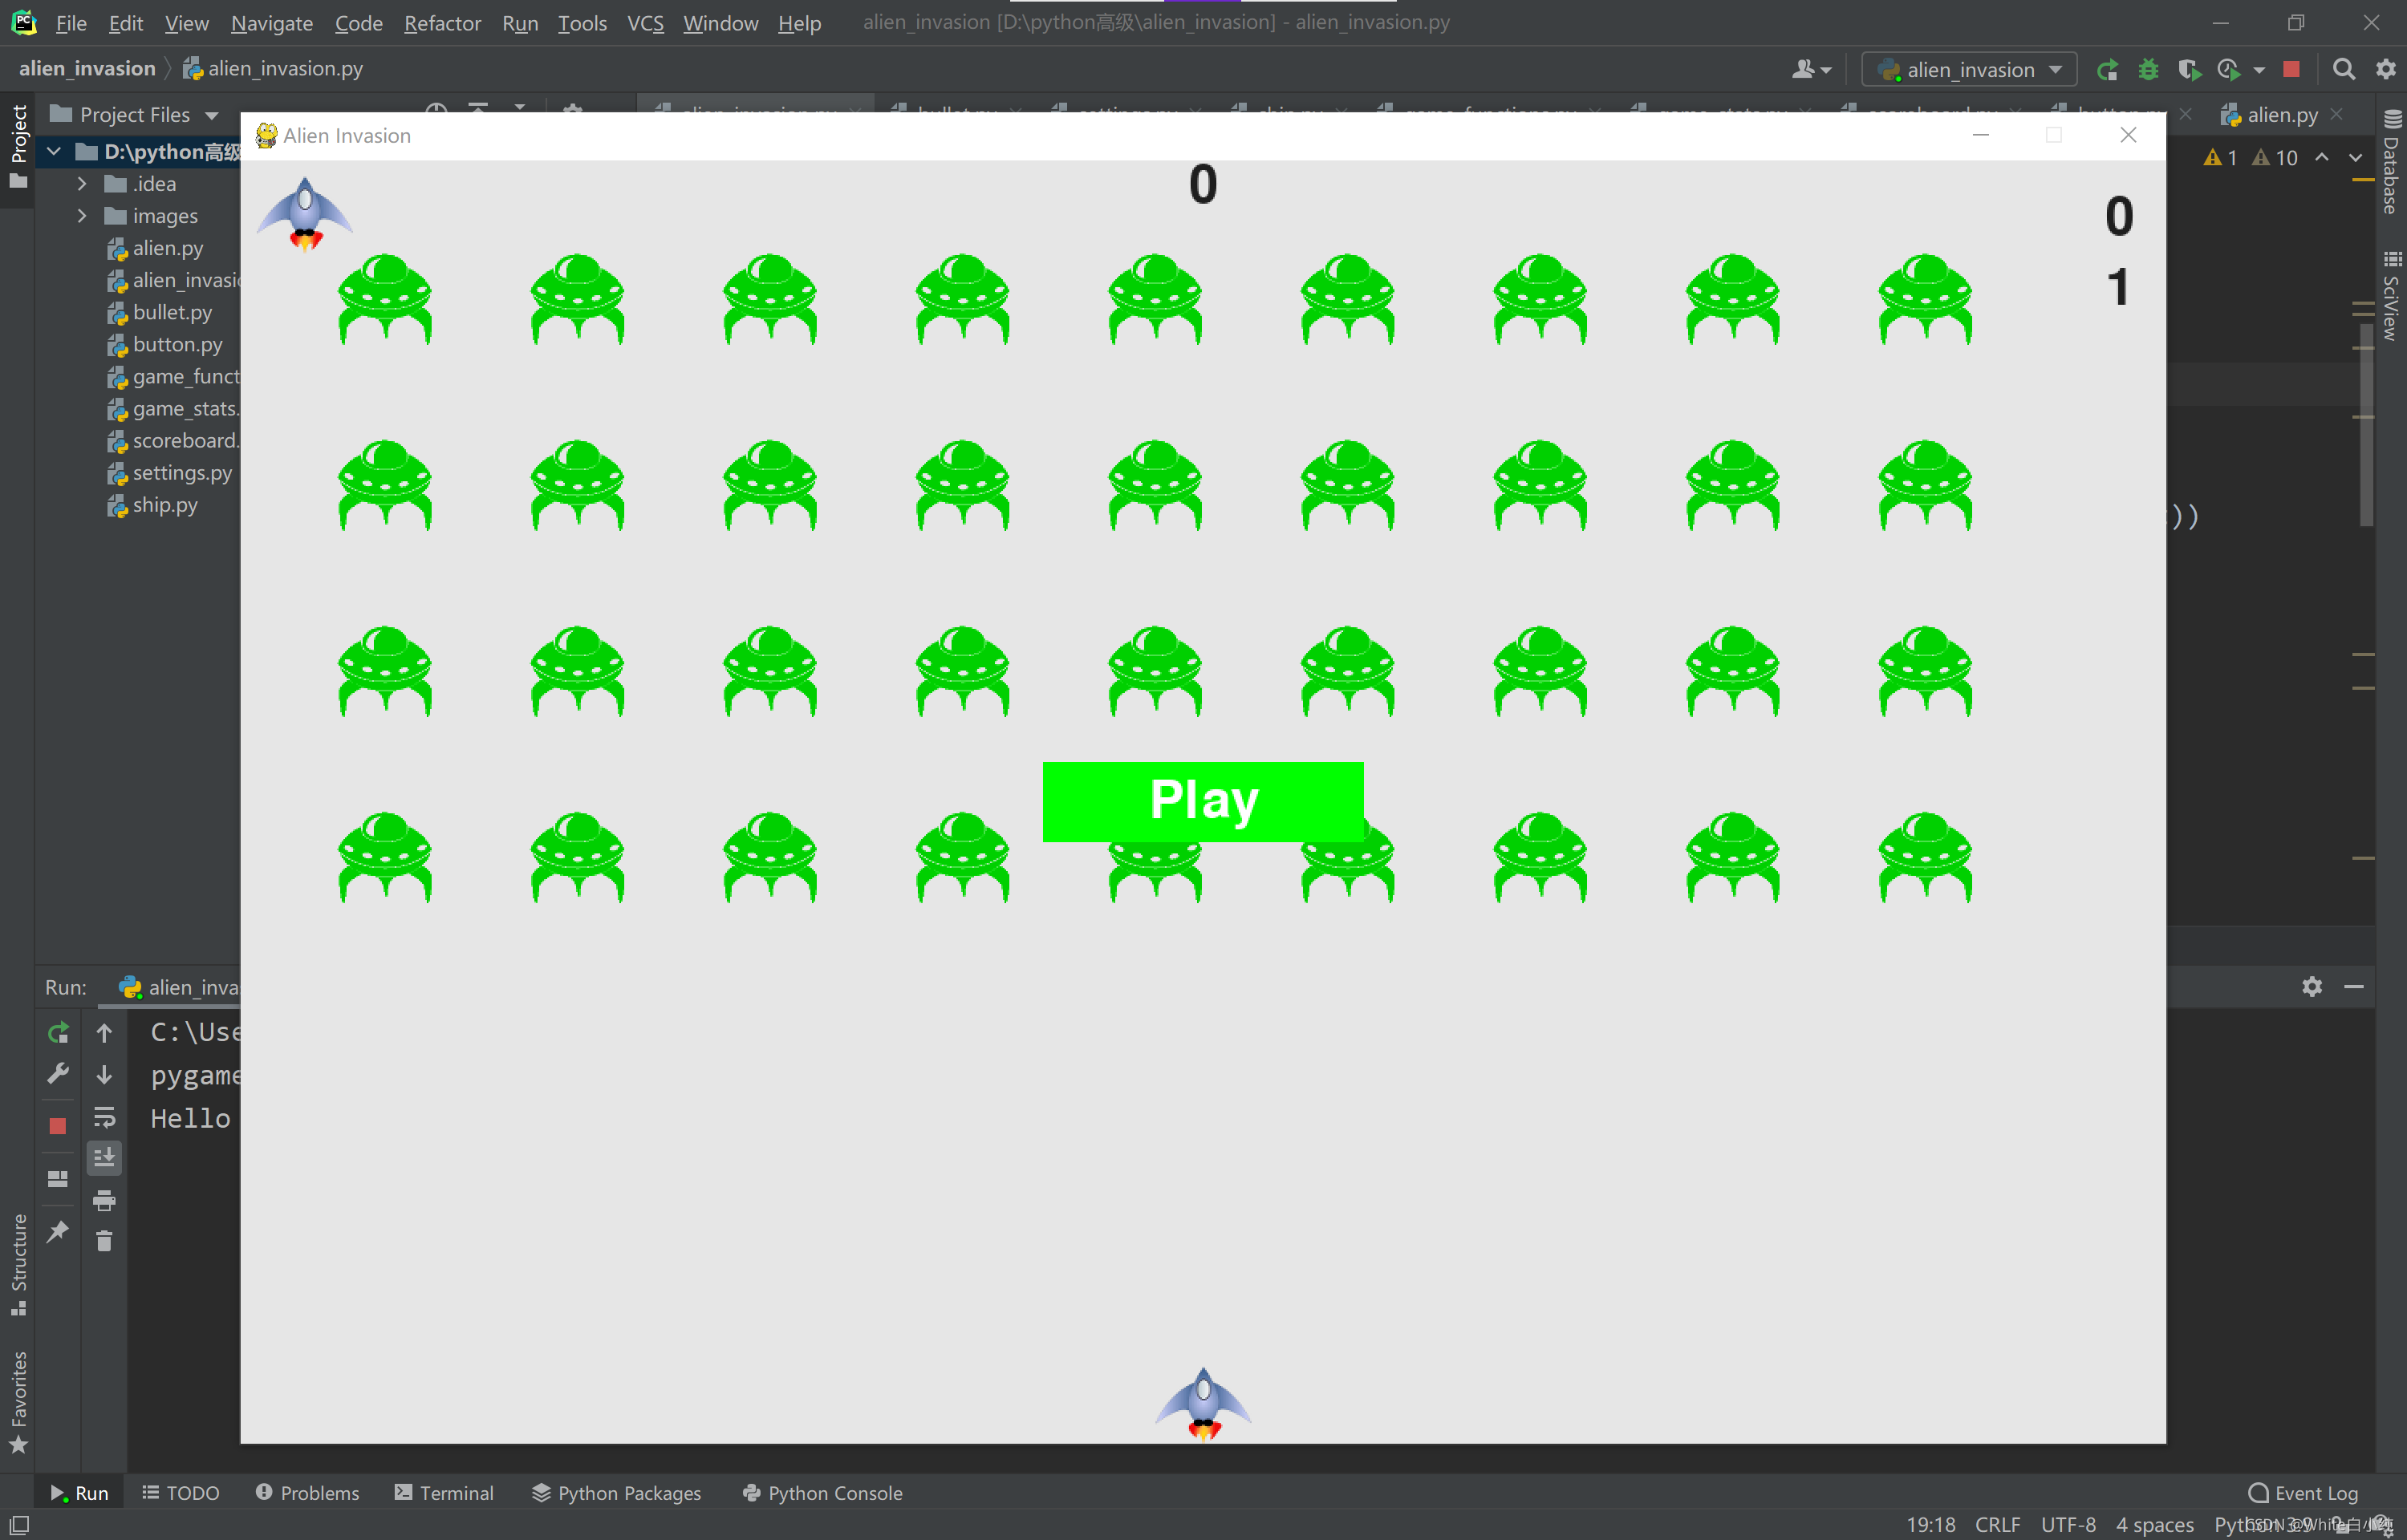
Task: Click the print console output icon
Action: coord(104,1199)
